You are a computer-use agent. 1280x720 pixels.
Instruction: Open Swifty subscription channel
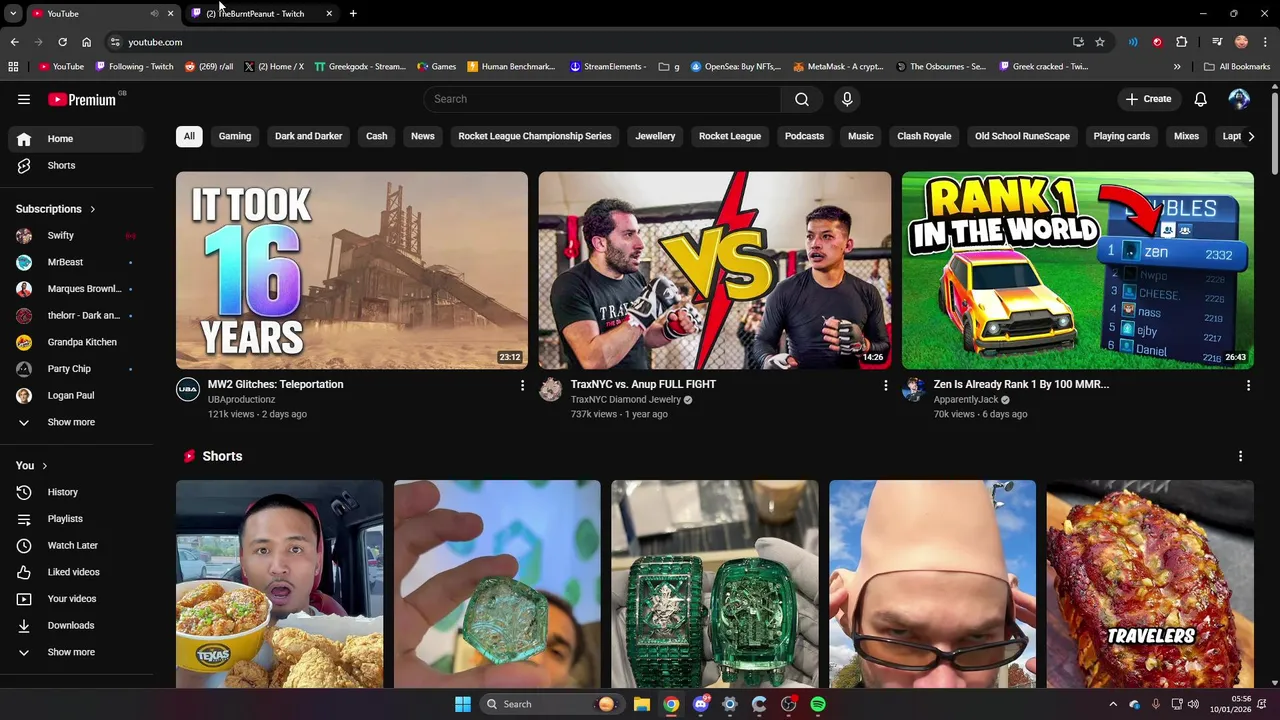(76, 236)
